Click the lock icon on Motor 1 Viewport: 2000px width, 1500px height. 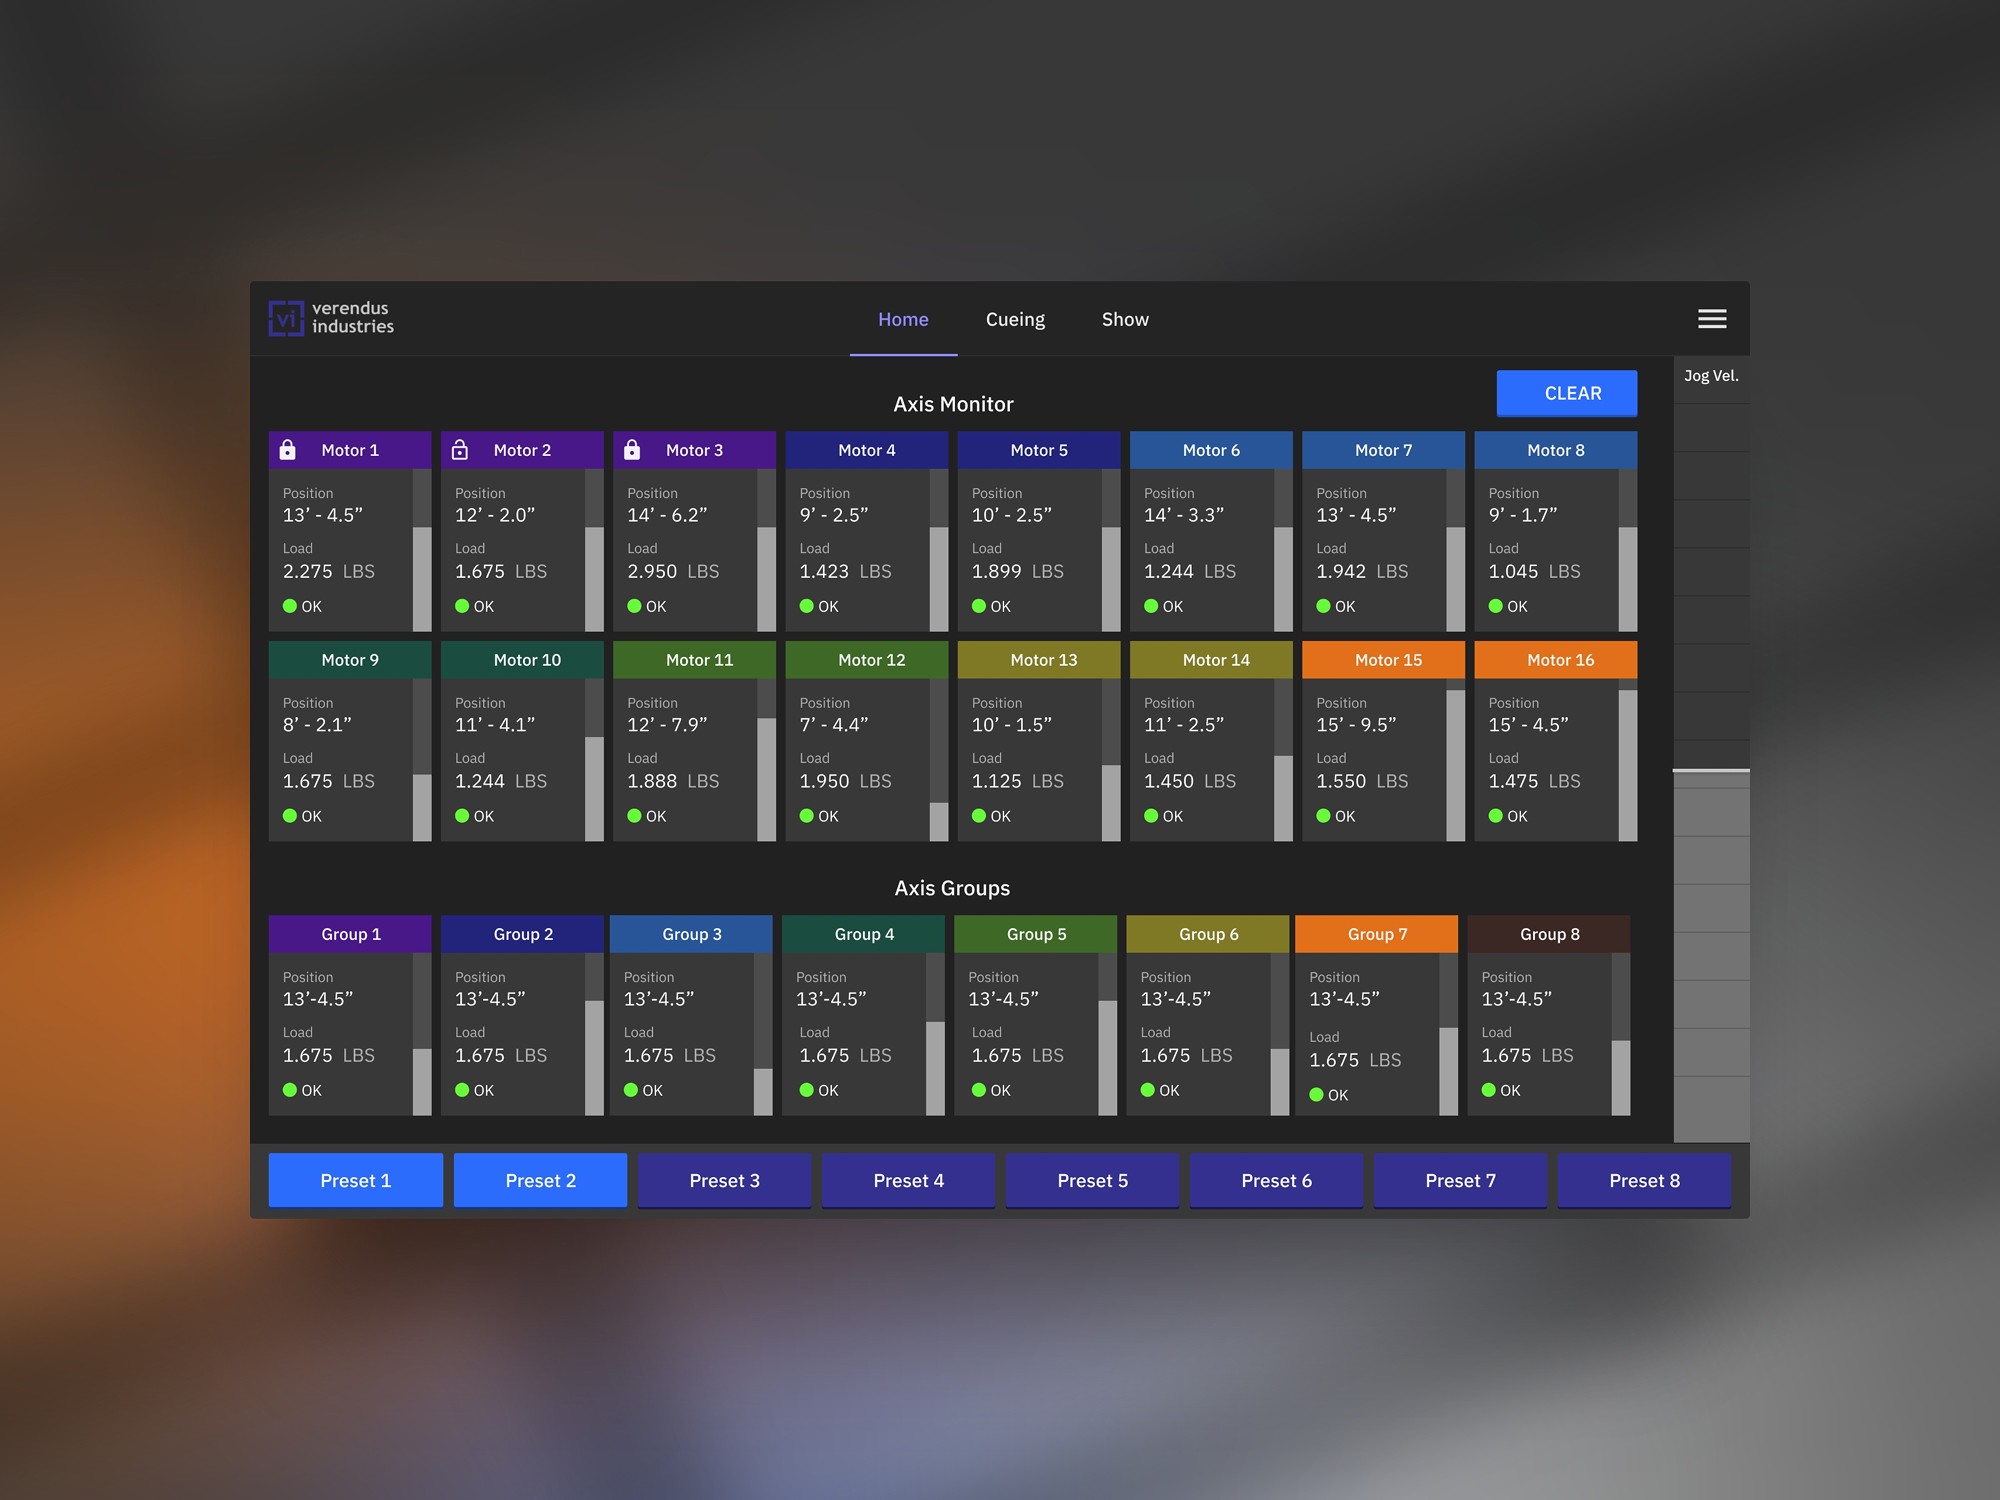[289, 450]
